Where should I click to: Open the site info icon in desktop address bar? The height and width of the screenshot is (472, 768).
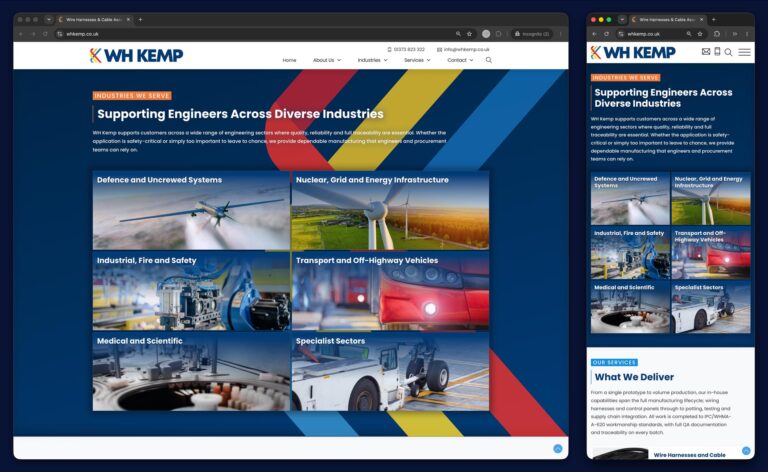click(60, 34)
